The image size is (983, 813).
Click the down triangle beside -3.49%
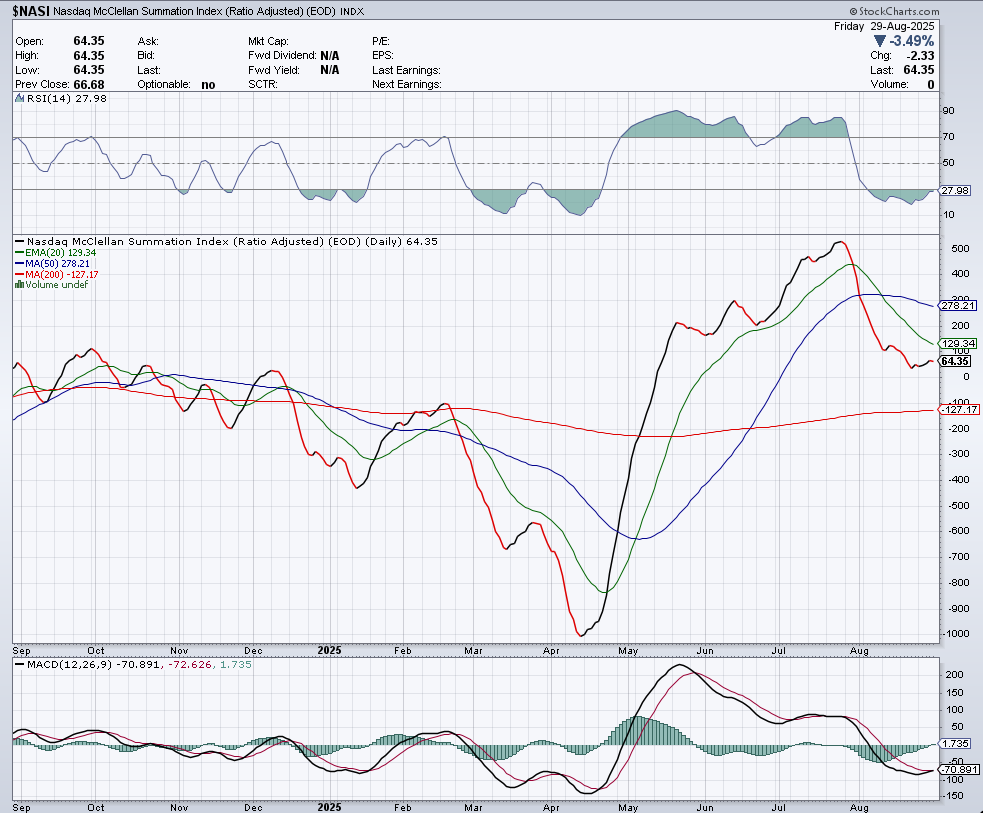880,41
